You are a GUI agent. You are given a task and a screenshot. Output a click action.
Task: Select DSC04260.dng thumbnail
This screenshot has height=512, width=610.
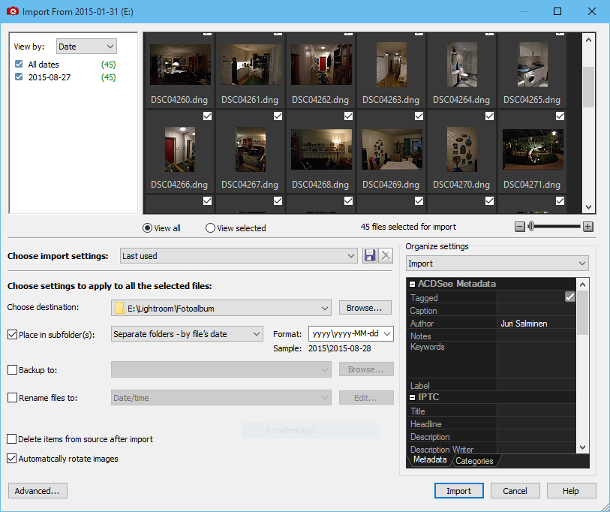pyautogui.click(x=180, y=64)
